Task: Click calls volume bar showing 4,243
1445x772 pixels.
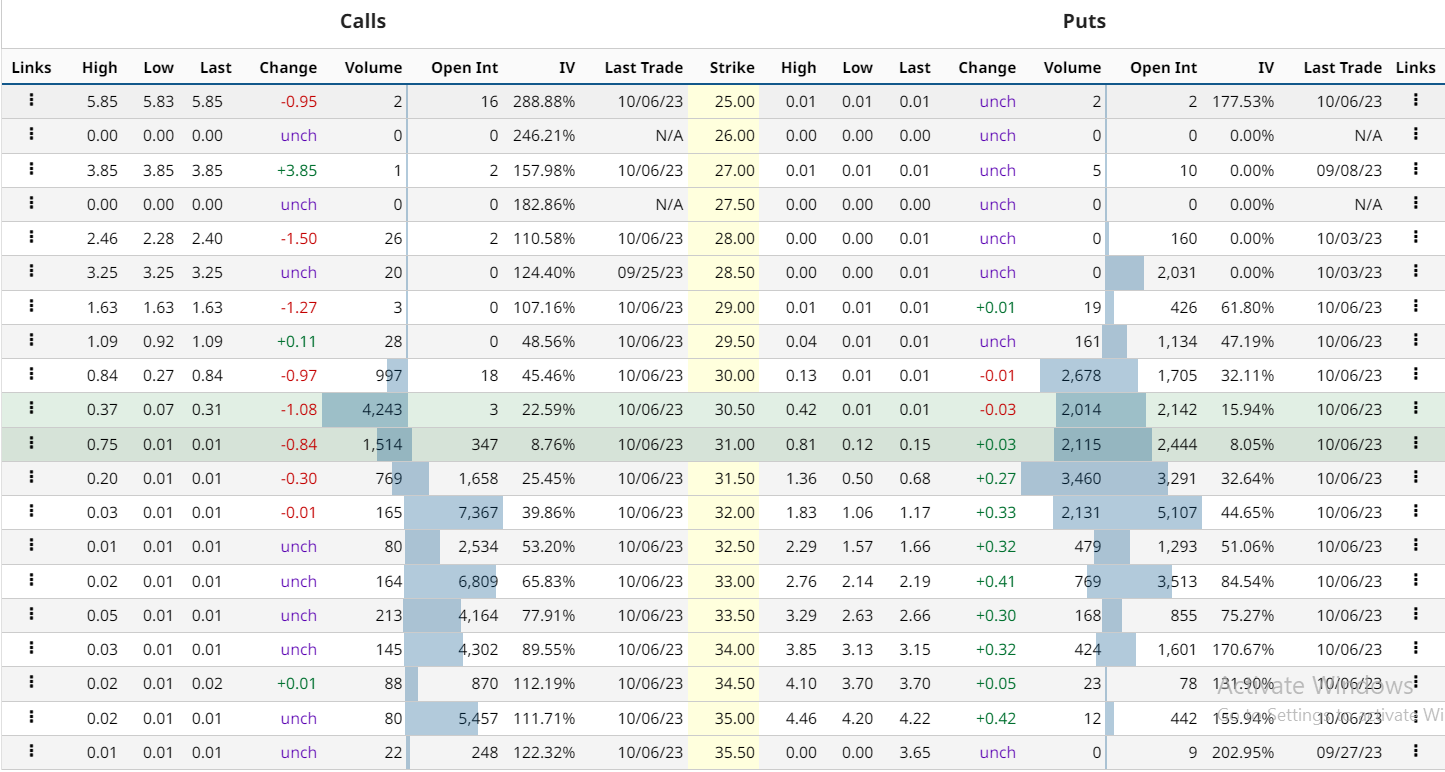Action: tap(364, 409)
